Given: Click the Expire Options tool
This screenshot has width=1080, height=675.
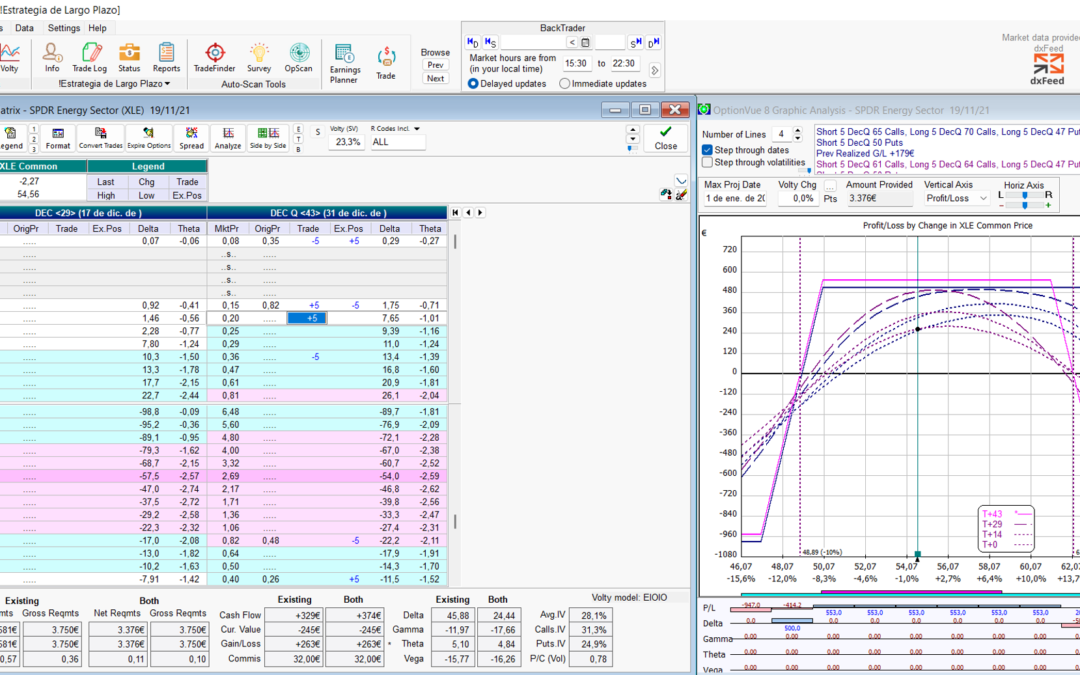Looking at the screenshot, I should coord(149,138).
